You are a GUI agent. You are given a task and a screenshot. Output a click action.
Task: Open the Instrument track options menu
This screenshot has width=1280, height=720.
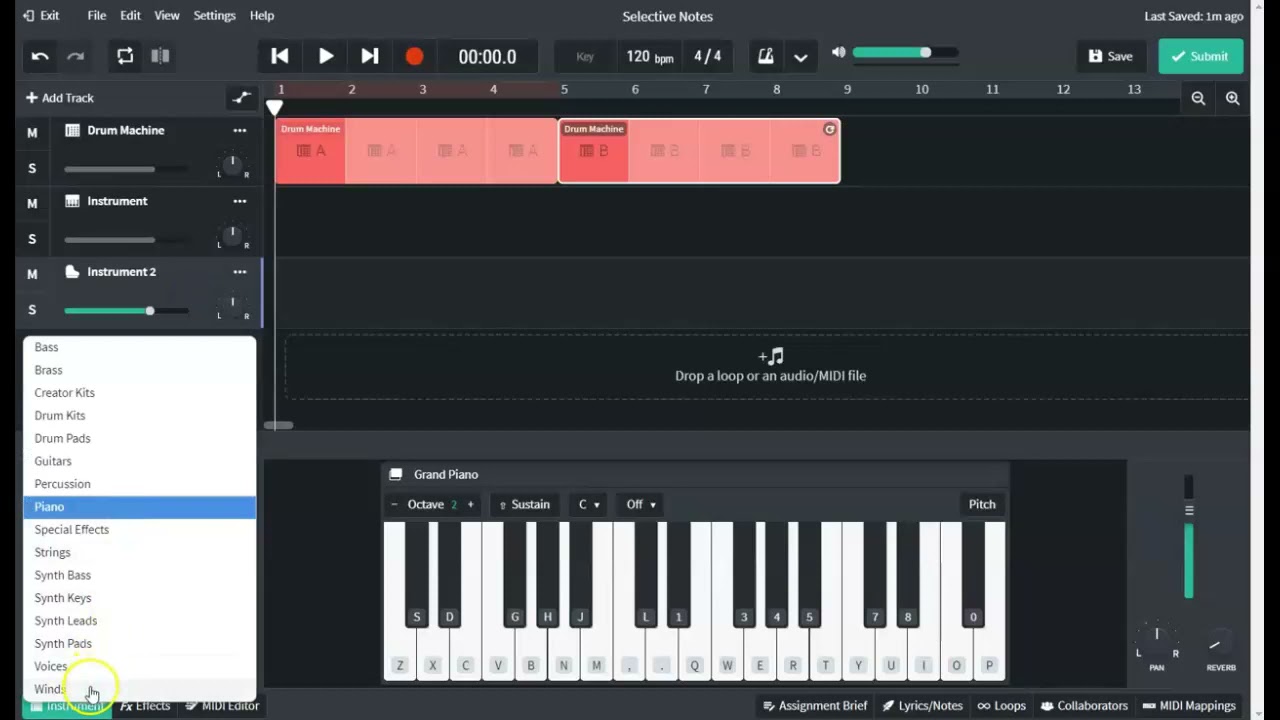point(240,201)
